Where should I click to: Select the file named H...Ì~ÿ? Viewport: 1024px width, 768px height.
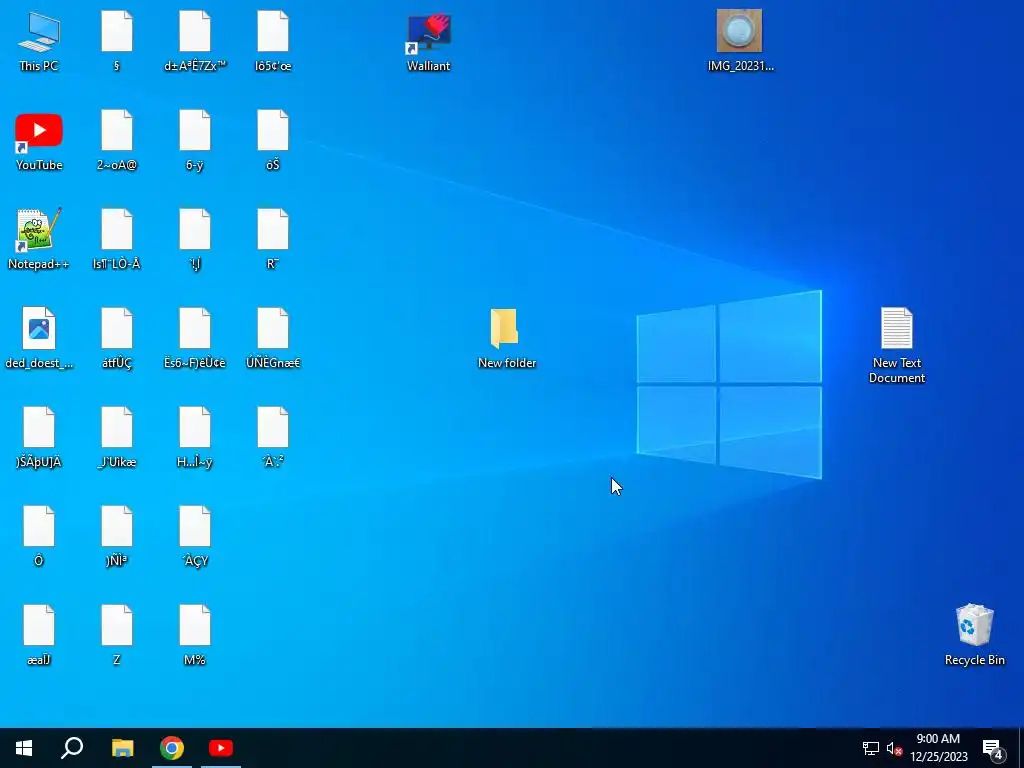click(195, 438)
